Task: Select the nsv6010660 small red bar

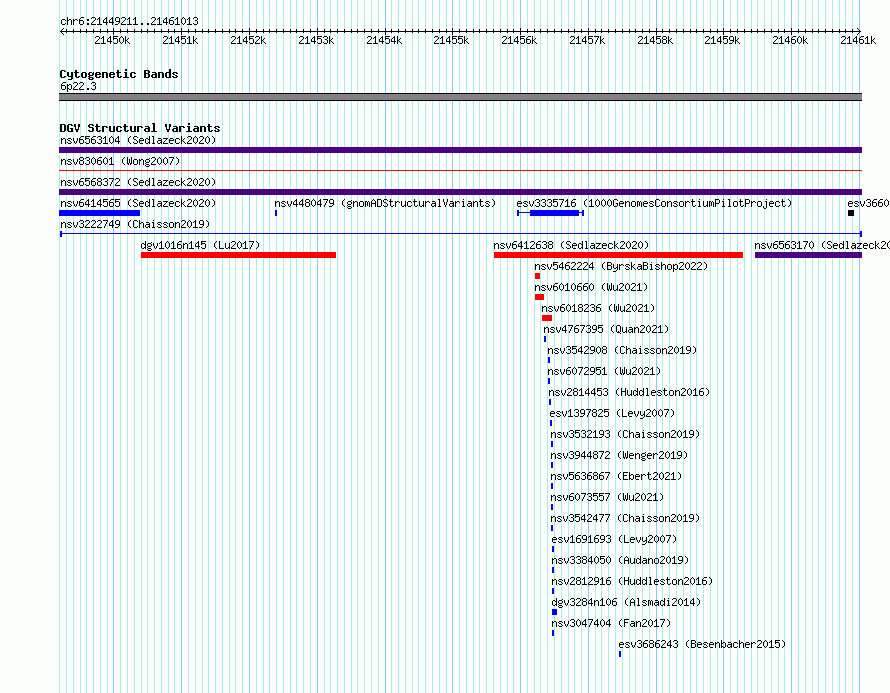Action: click(539, 297)
